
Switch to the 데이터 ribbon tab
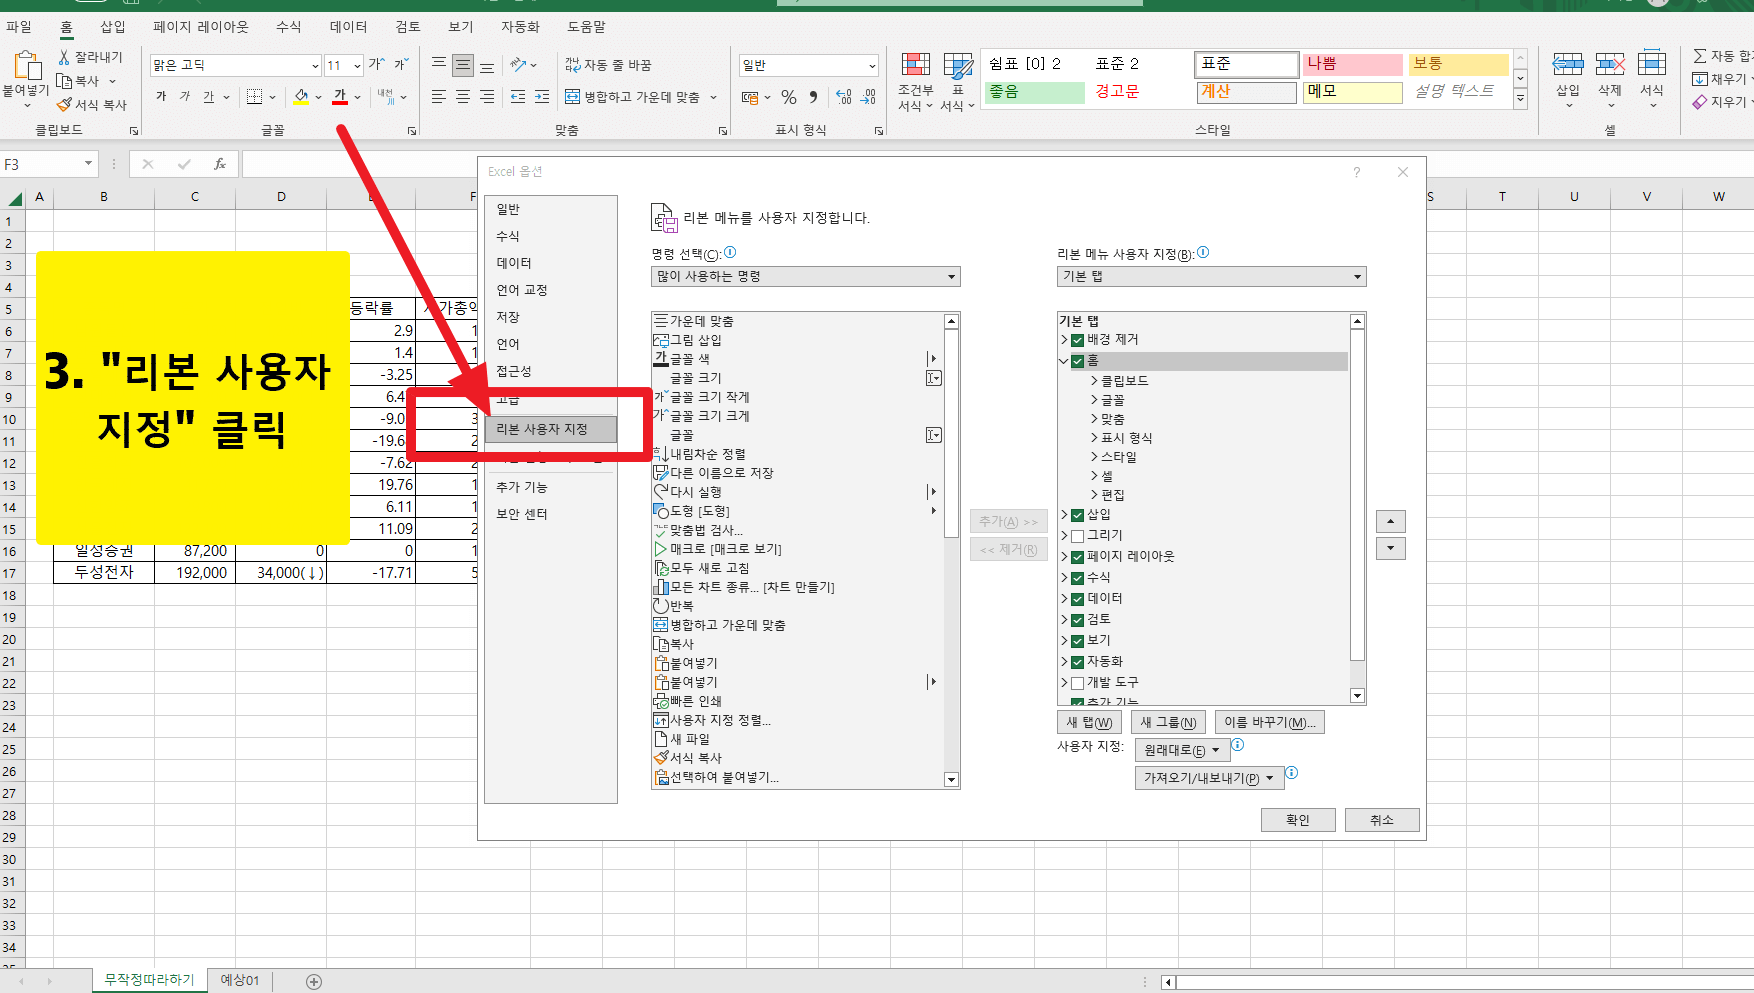tap(346, 27)
